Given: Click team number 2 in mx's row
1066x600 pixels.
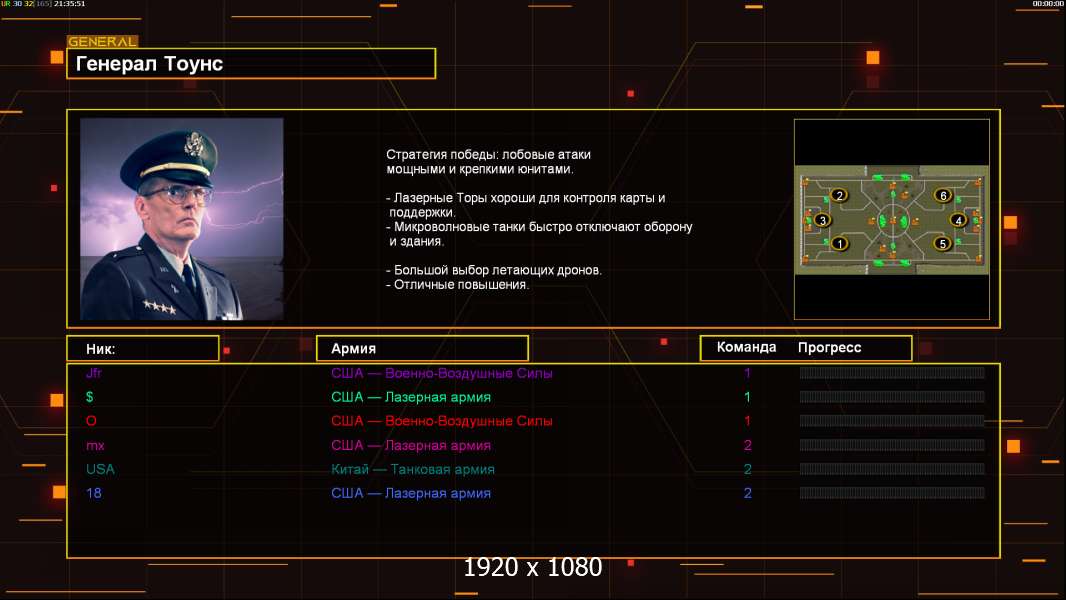Looking at the screenshot, I should click(747, 446).
